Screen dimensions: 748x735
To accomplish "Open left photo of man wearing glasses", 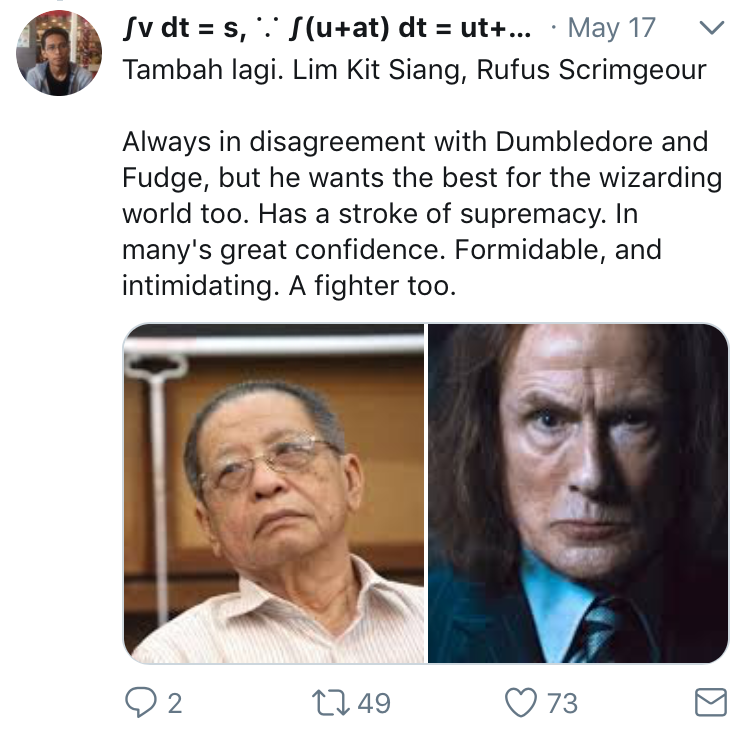I will coord(274,493).
